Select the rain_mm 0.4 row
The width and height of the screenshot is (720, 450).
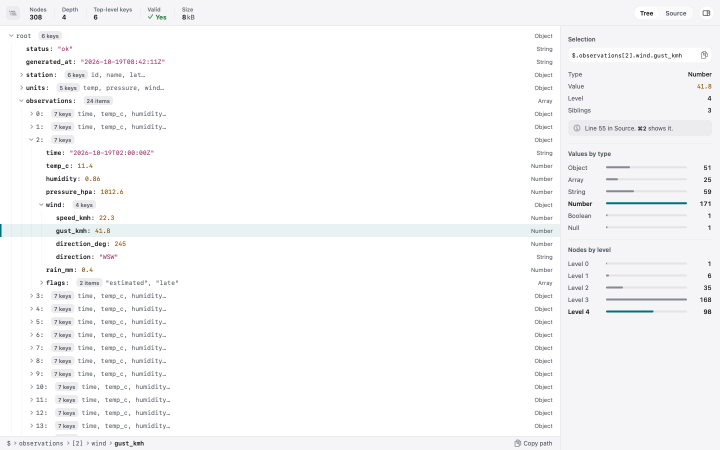click(x=280, y=270)
